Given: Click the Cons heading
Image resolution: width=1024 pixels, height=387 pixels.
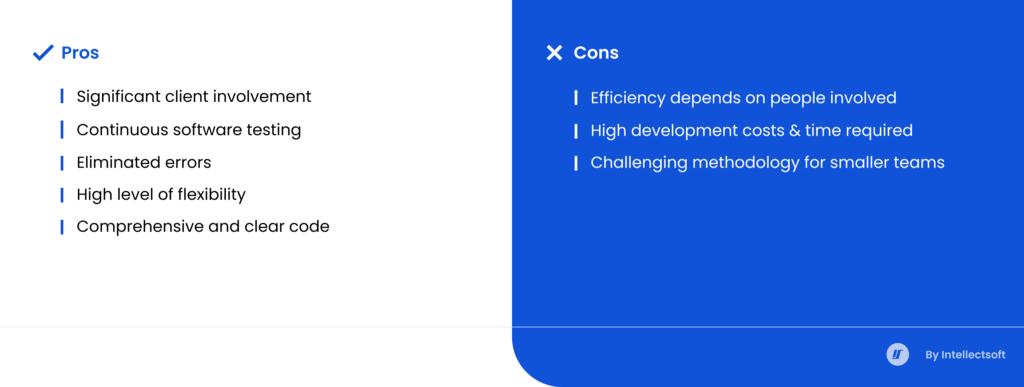Looking at the screenshot, I should [596, 53].
